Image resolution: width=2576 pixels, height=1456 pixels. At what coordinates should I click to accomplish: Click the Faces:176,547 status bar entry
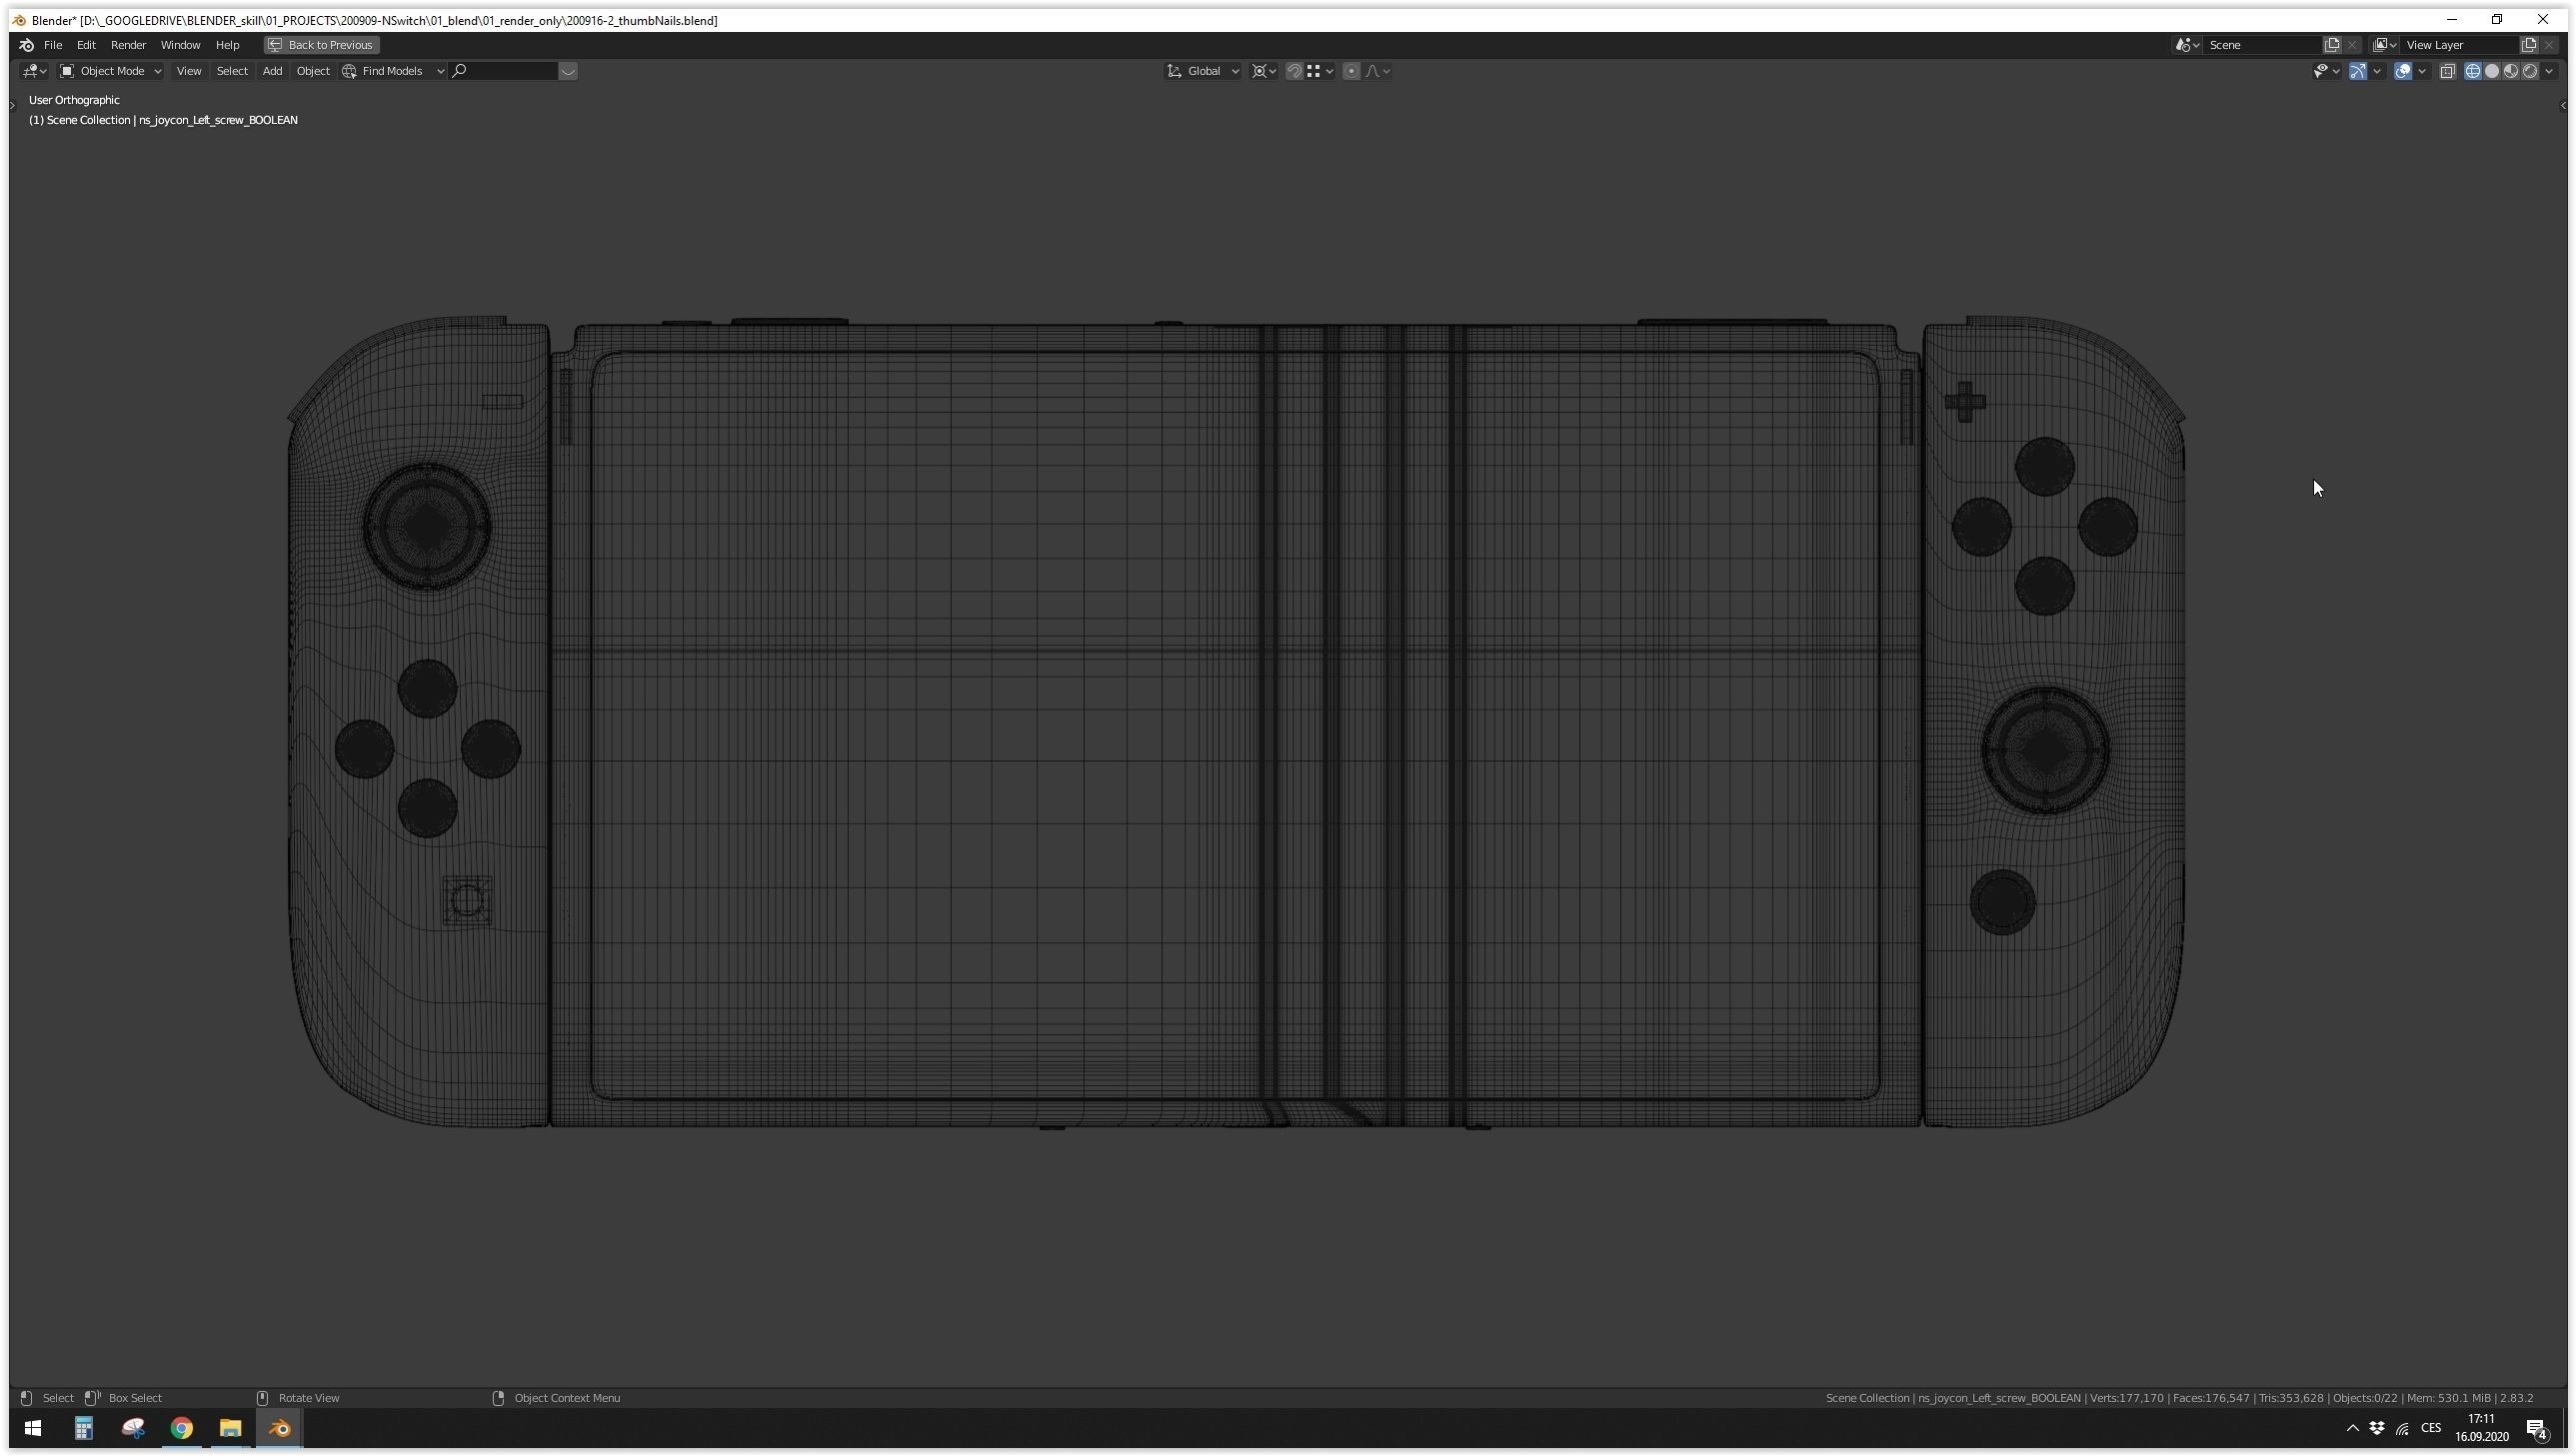2211,1398
